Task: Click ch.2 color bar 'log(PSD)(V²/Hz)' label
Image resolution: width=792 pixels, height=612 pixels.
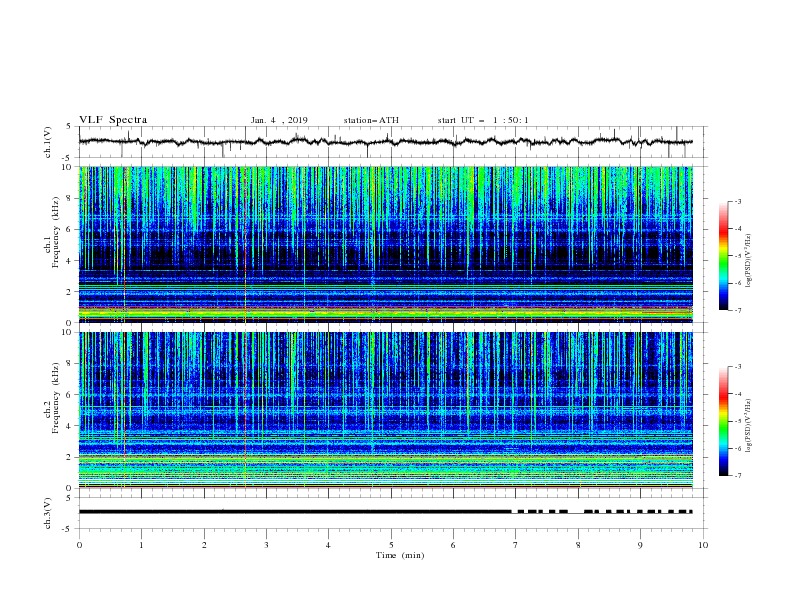Action: click(x=748, y=425)
